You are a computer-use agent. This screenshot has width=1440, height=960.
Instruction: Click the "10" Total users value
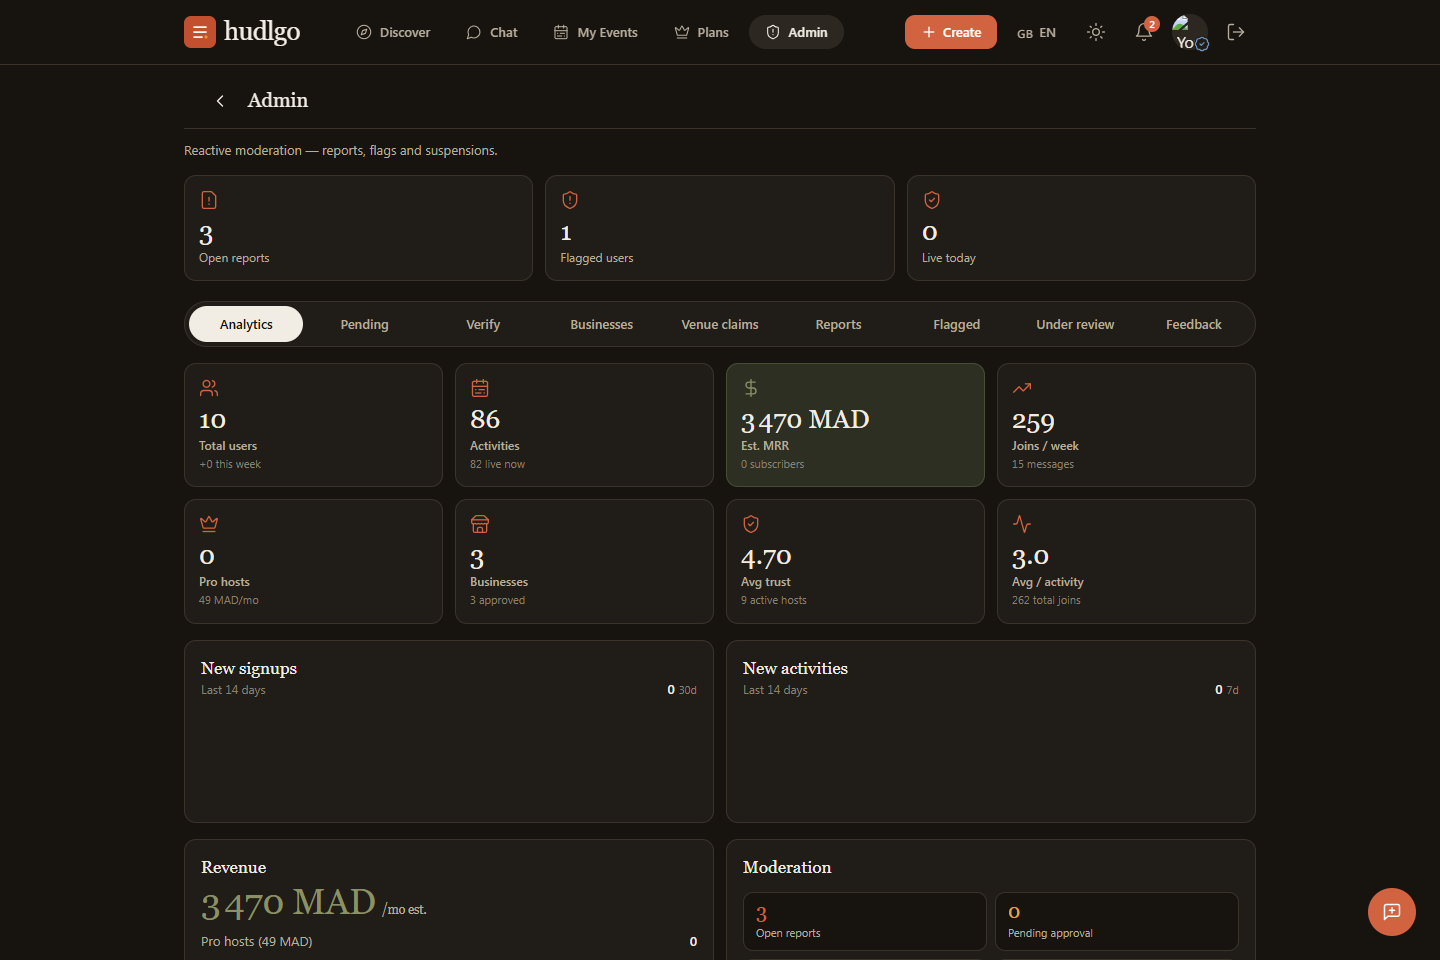pos(212,421)
